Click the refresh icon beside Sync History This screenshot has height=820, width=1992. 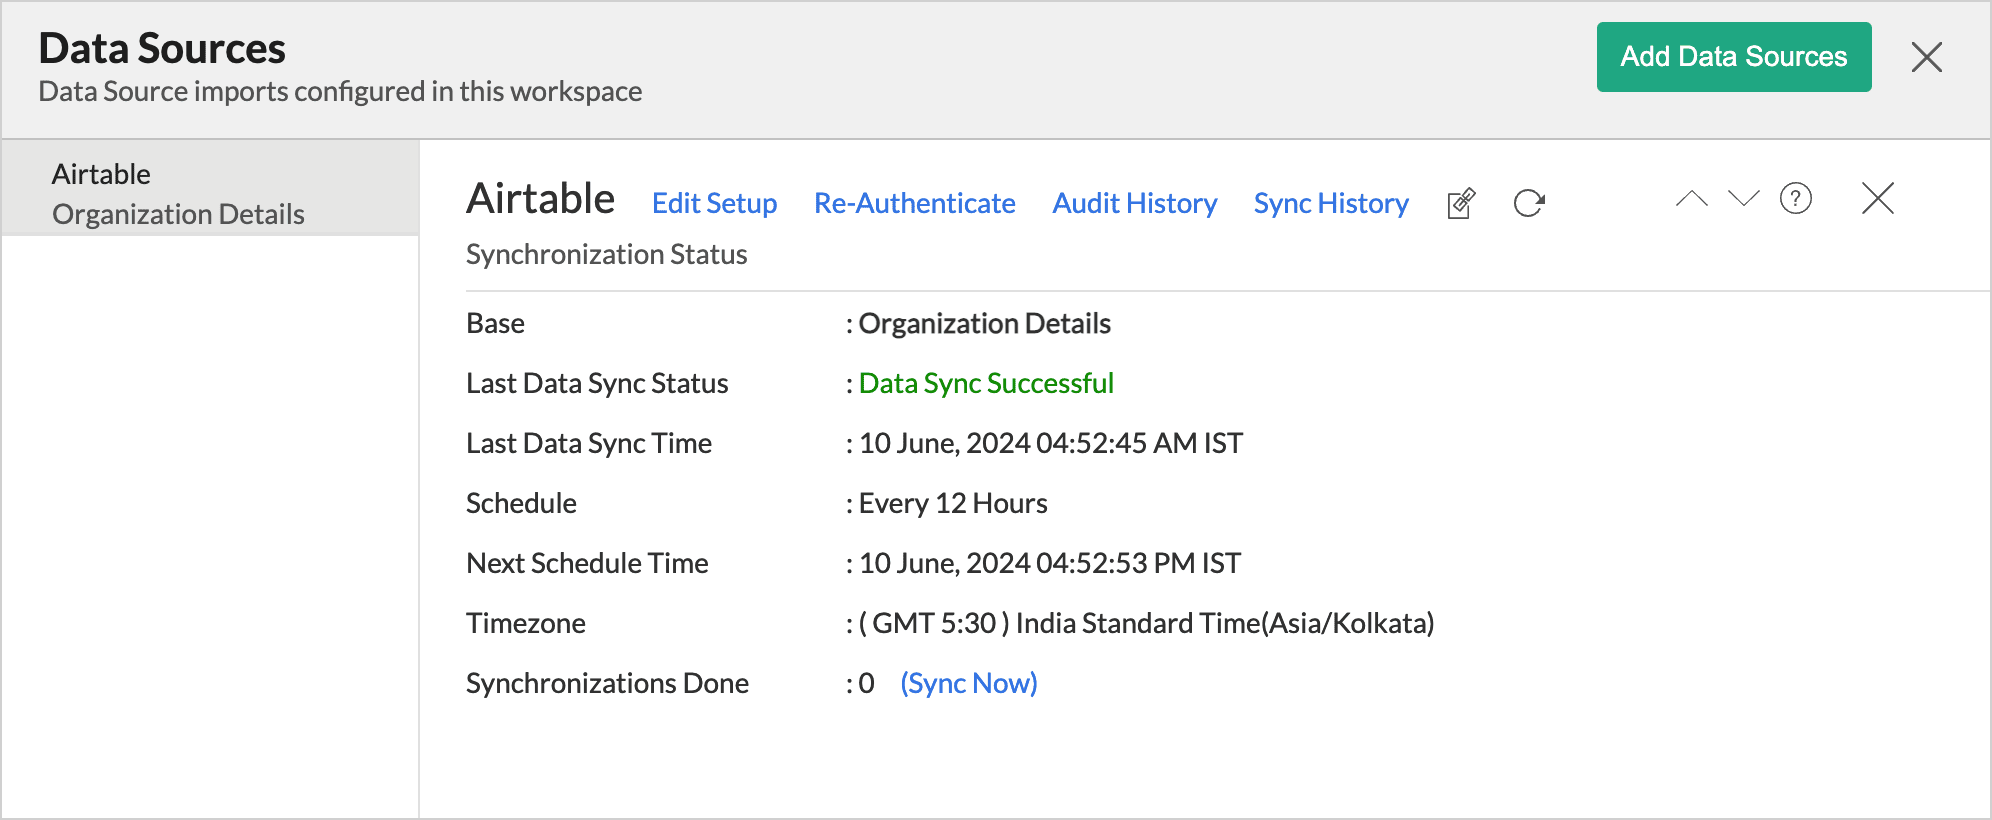[1529, 203]
